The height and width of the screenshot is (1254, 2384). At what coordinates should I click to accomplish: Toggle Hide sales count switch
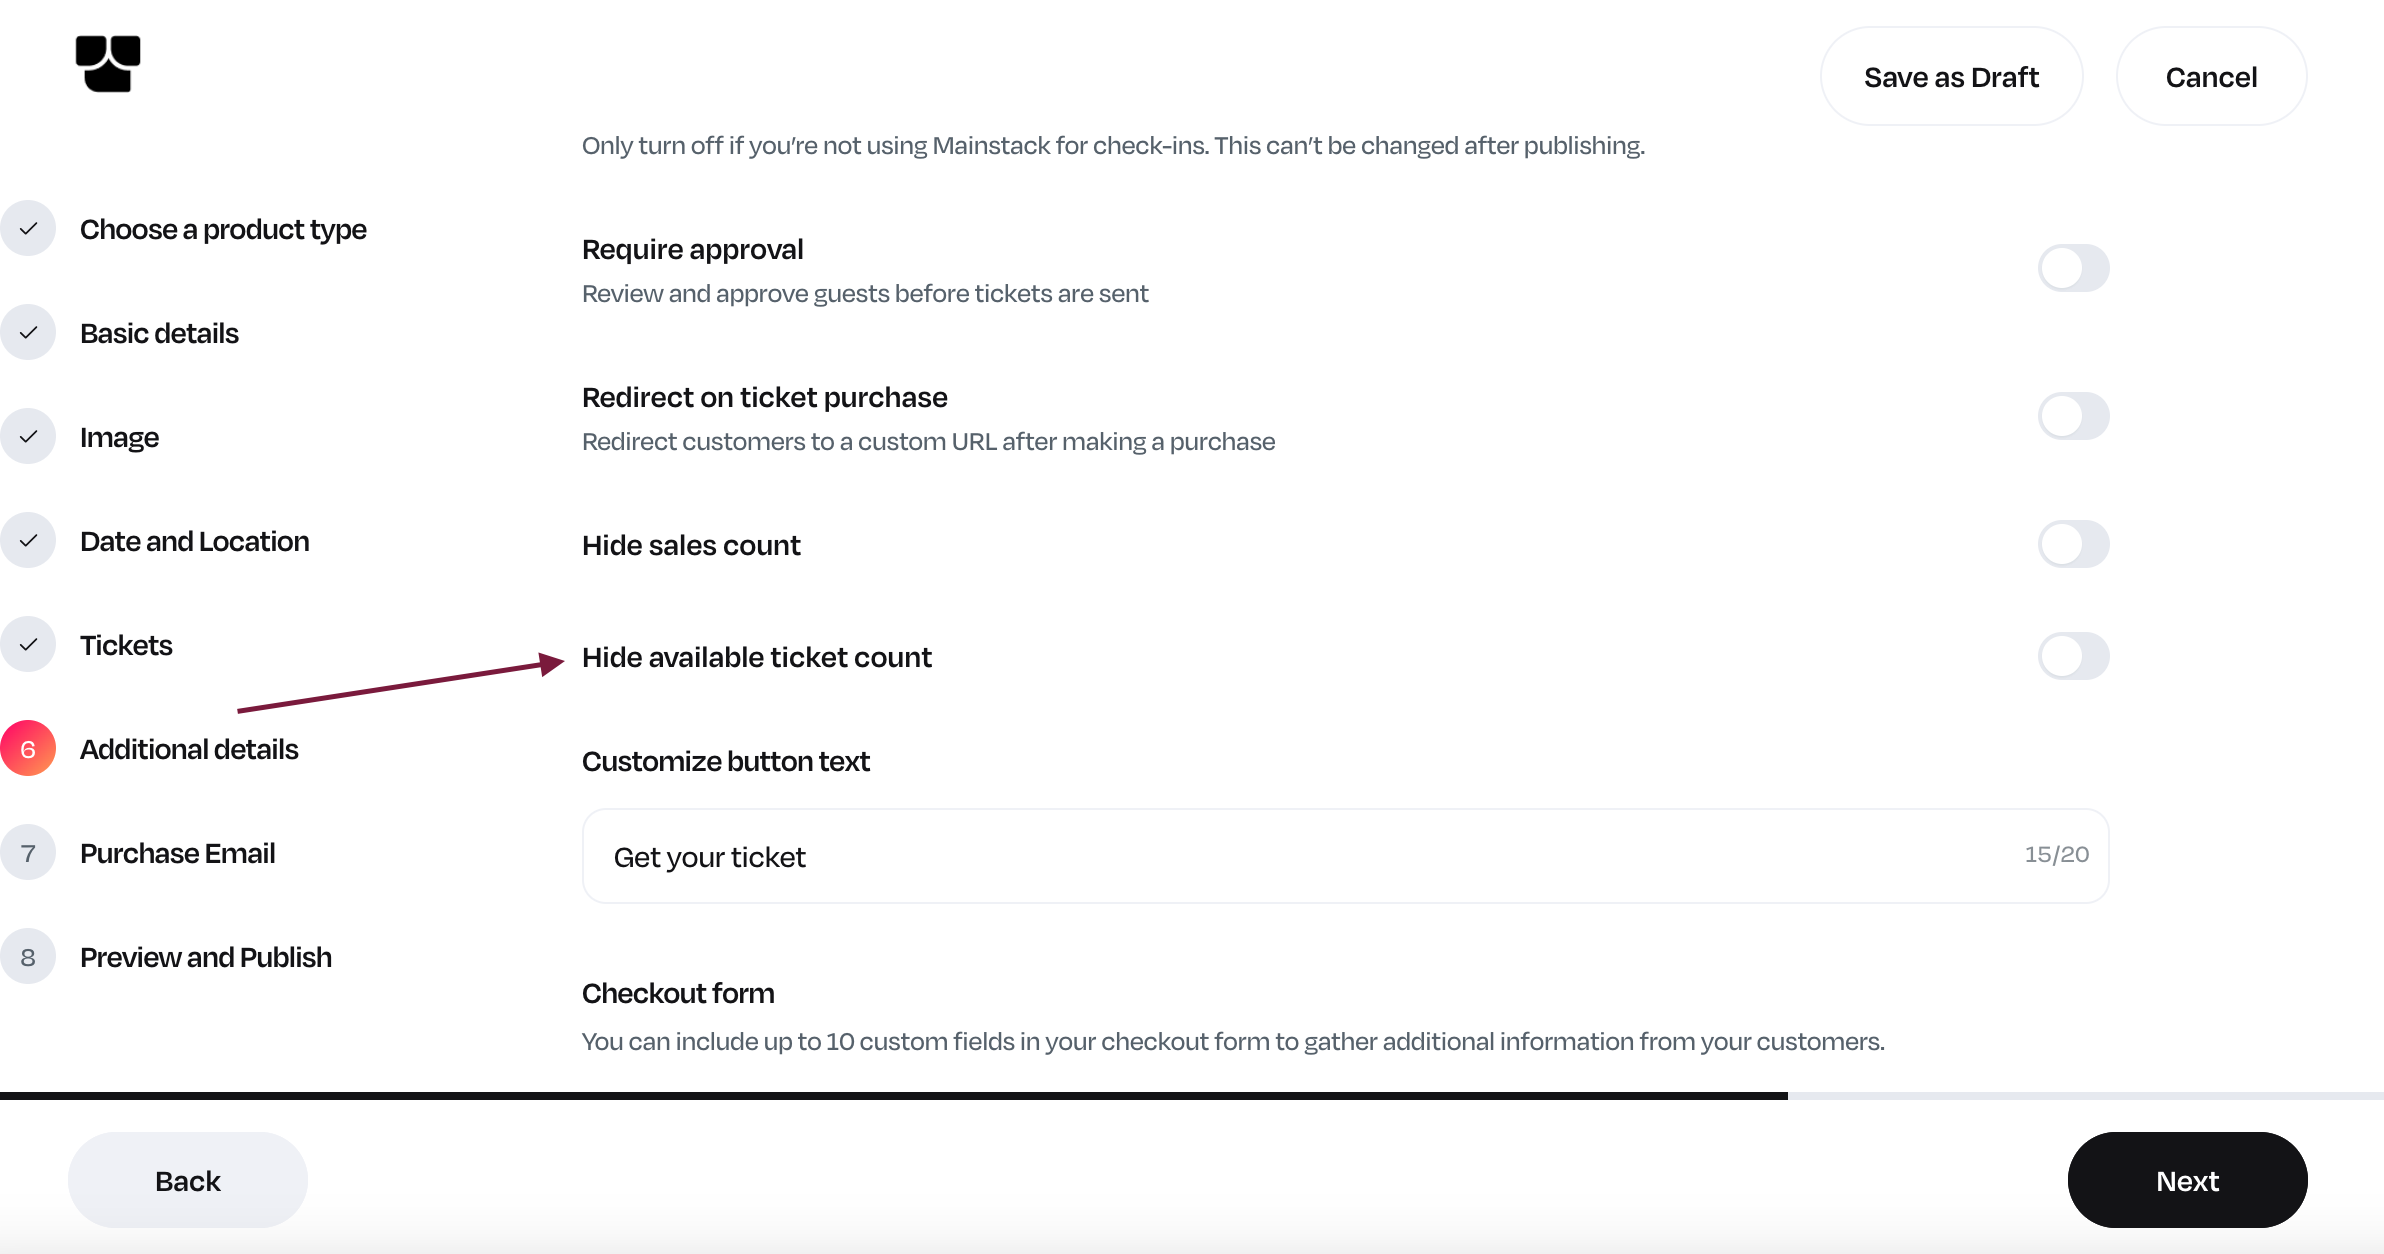click(x=2073, y=544)
